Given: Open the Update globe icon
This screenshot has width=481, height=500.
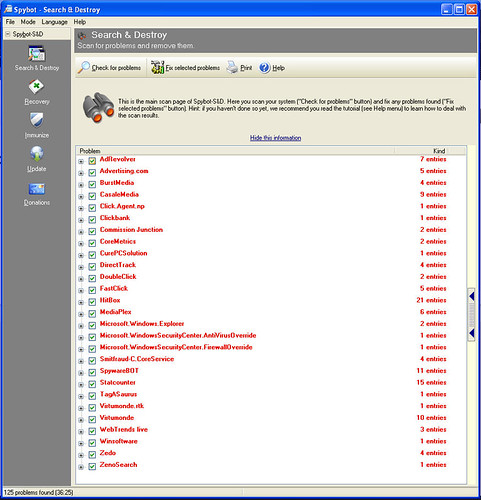Looking at the screenshot, I should [x=37, y=154].
